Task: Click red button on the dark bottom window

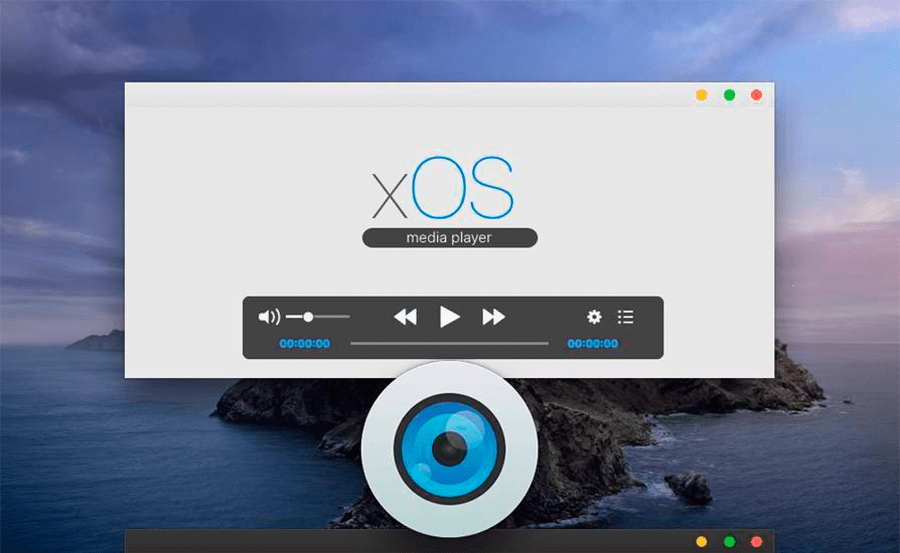Action: 756,542
